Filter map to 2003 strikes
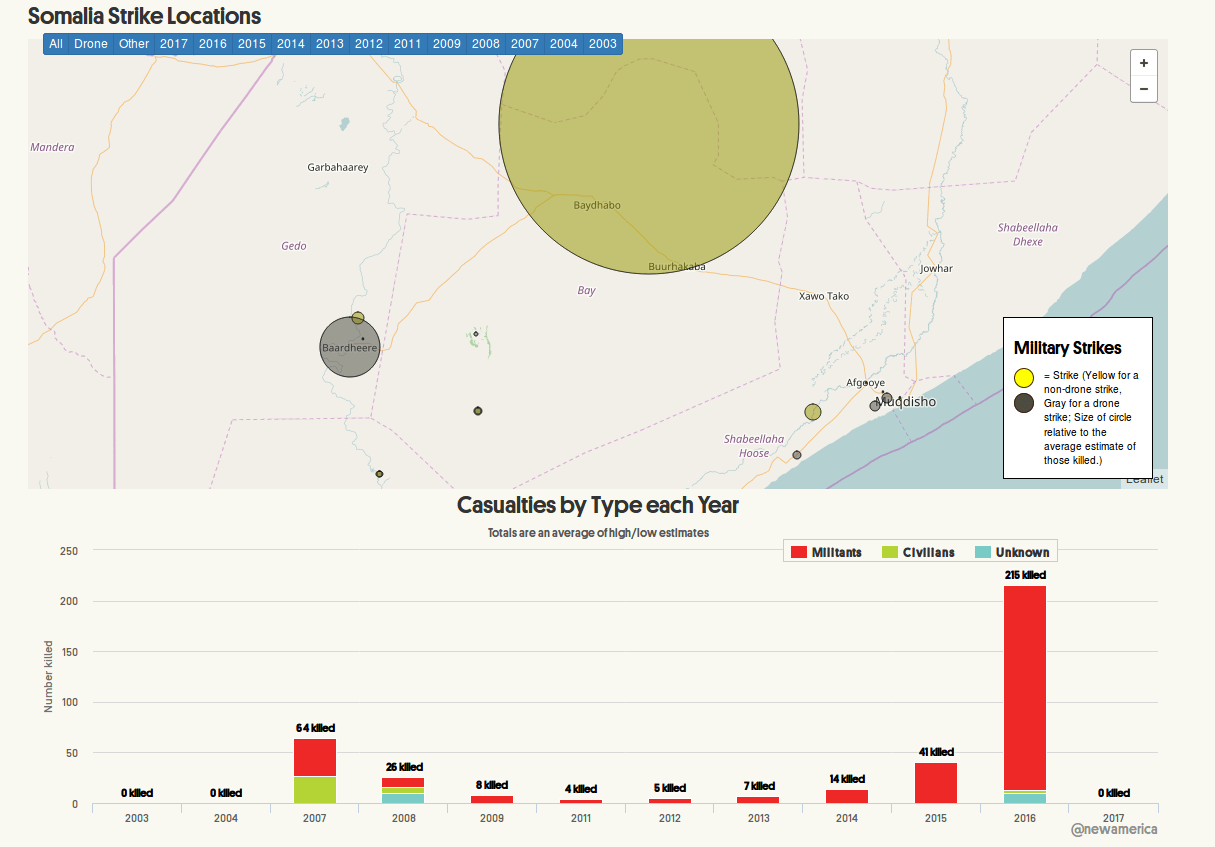The height and width of the screenshot is (847, 1215). click(x=603, y=44)
